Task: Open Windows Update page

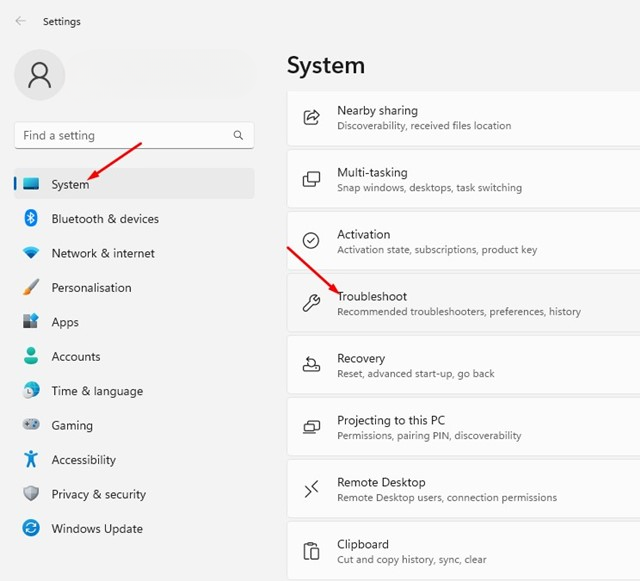Action: [134, 528]
